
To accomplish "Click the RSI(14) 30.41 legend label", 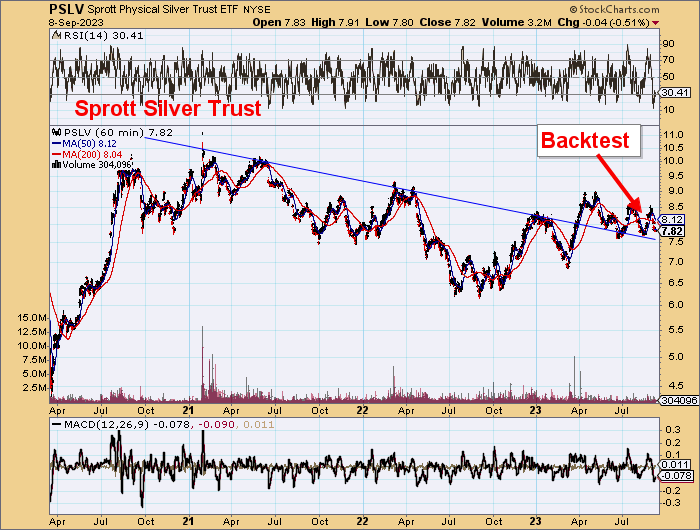I will click(x=104, y=35).
